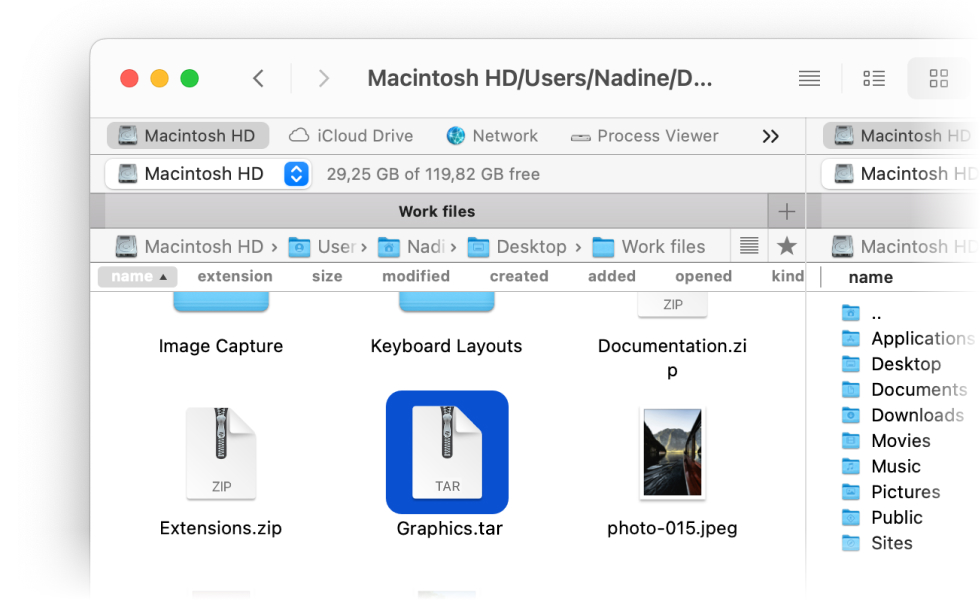Click the favorites star icon
The height and width of the screenshot is (600, 980).
point(787,246)
